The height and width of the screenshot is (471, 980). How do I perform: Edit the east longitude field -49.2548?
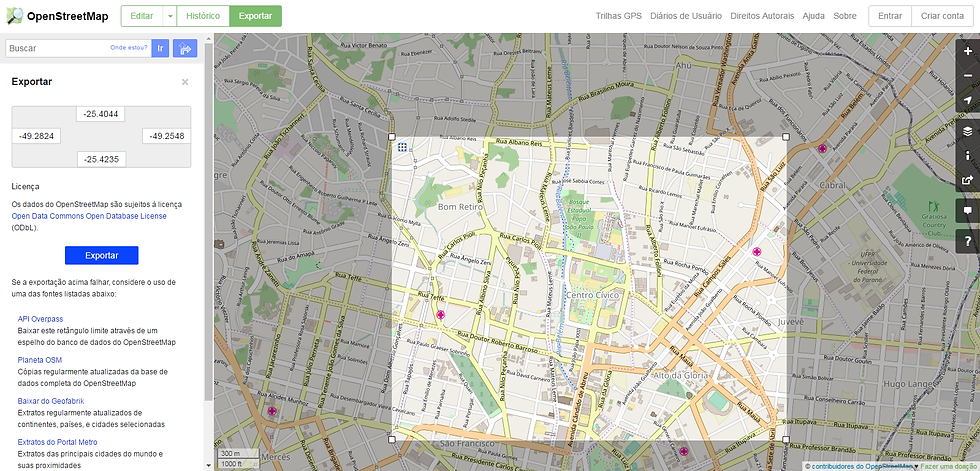(x=167, y=136)
